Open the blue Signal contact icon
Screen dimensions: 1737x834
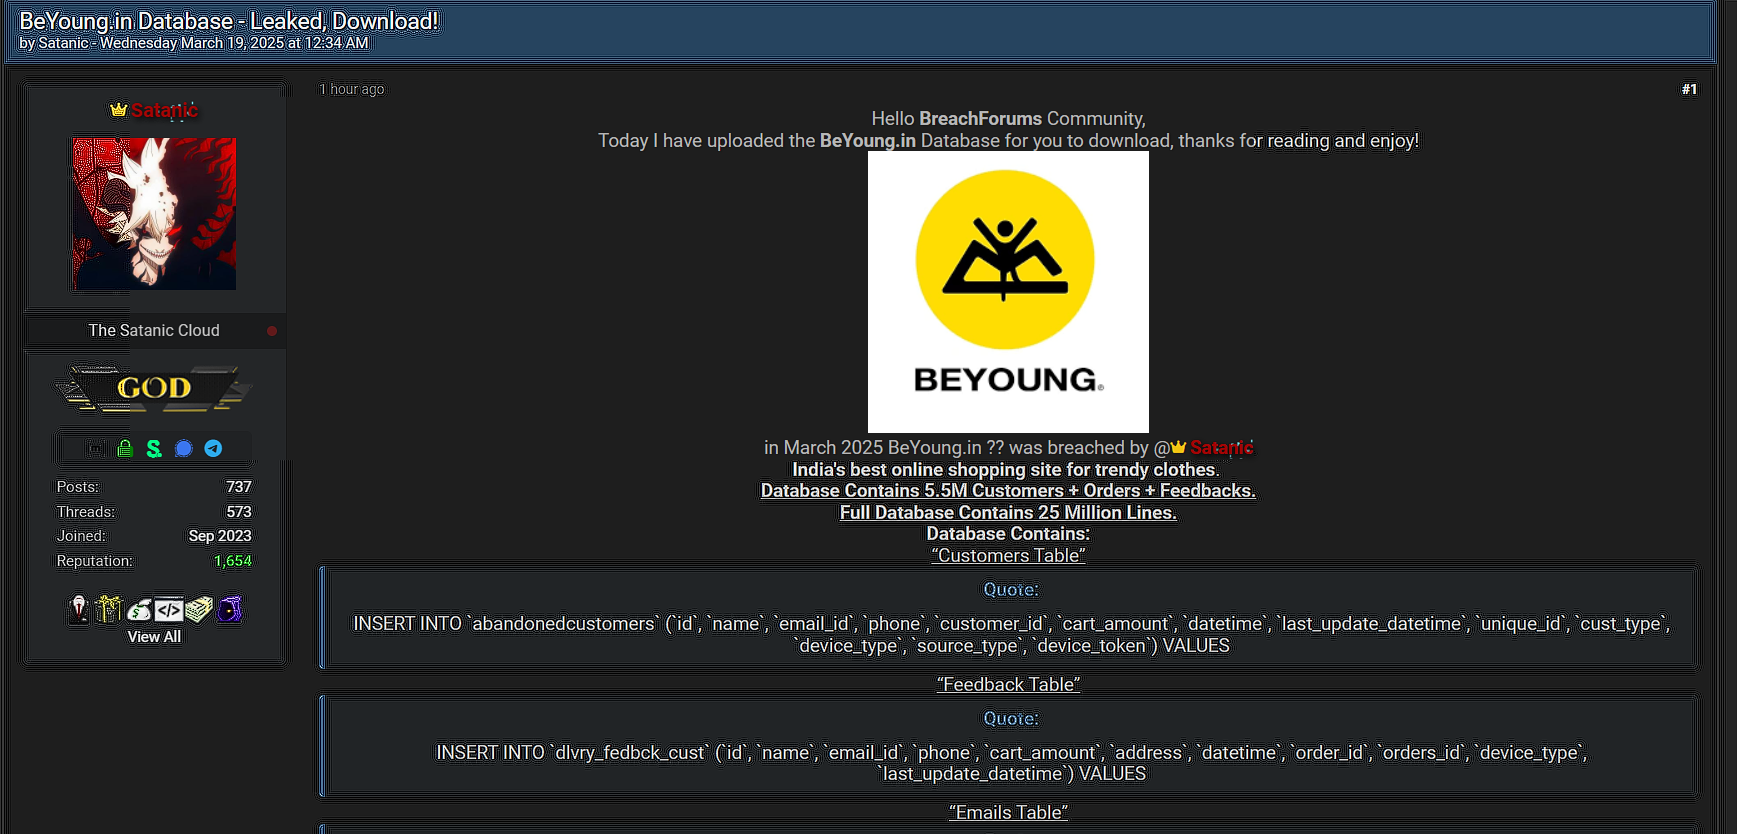pos(184,449)
